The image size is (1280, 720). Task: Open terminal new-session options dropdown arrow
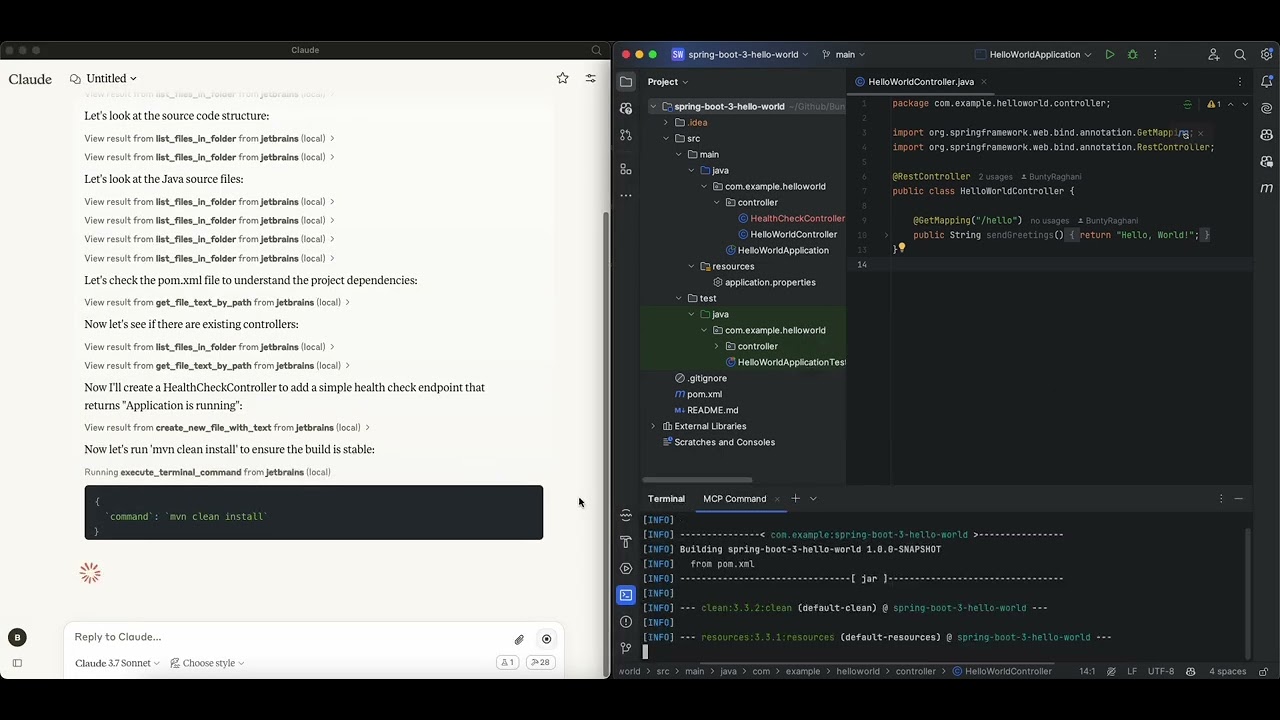tap(813, 499)
